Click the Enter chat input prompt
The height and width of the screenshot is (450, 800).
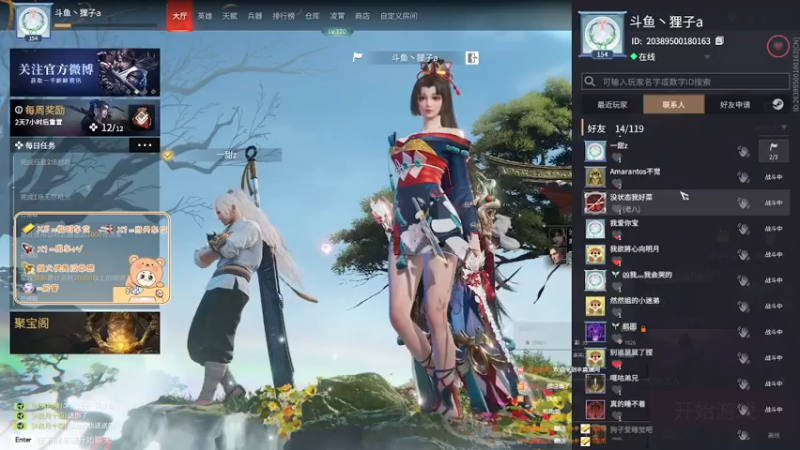click(x=23, y=440)
